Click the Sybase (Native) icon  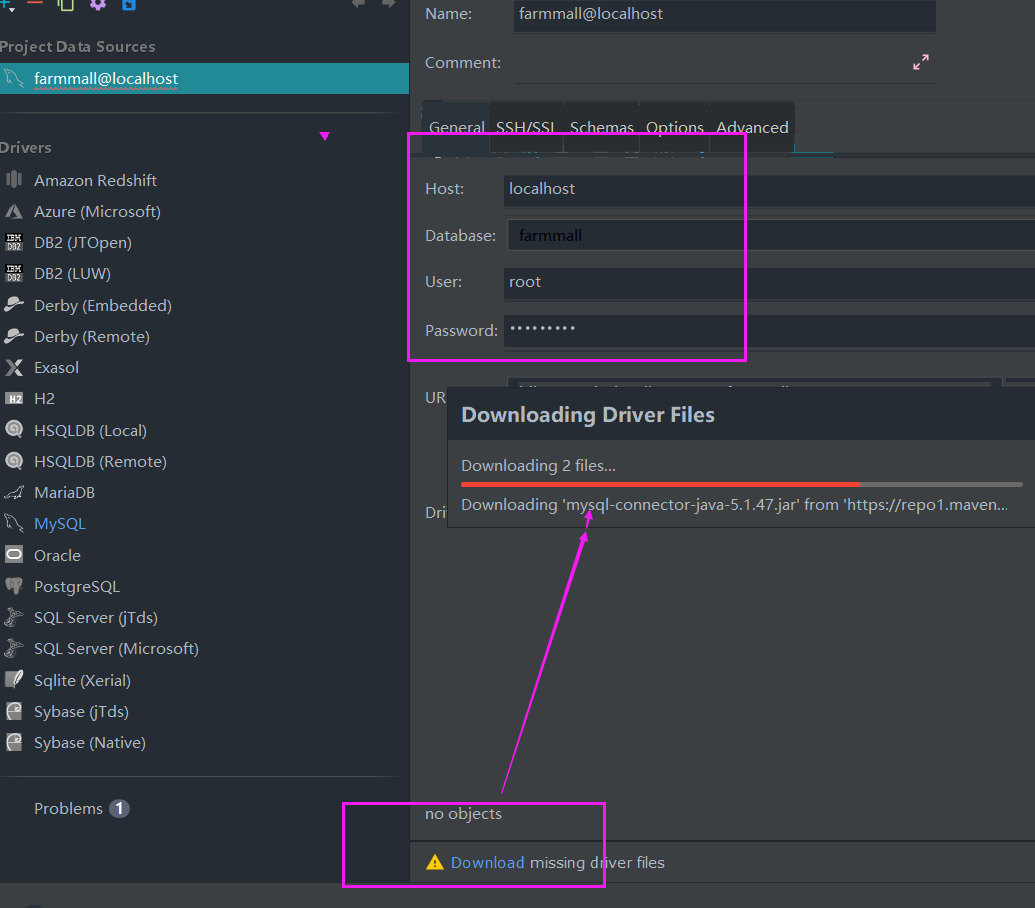click(14, 742)
